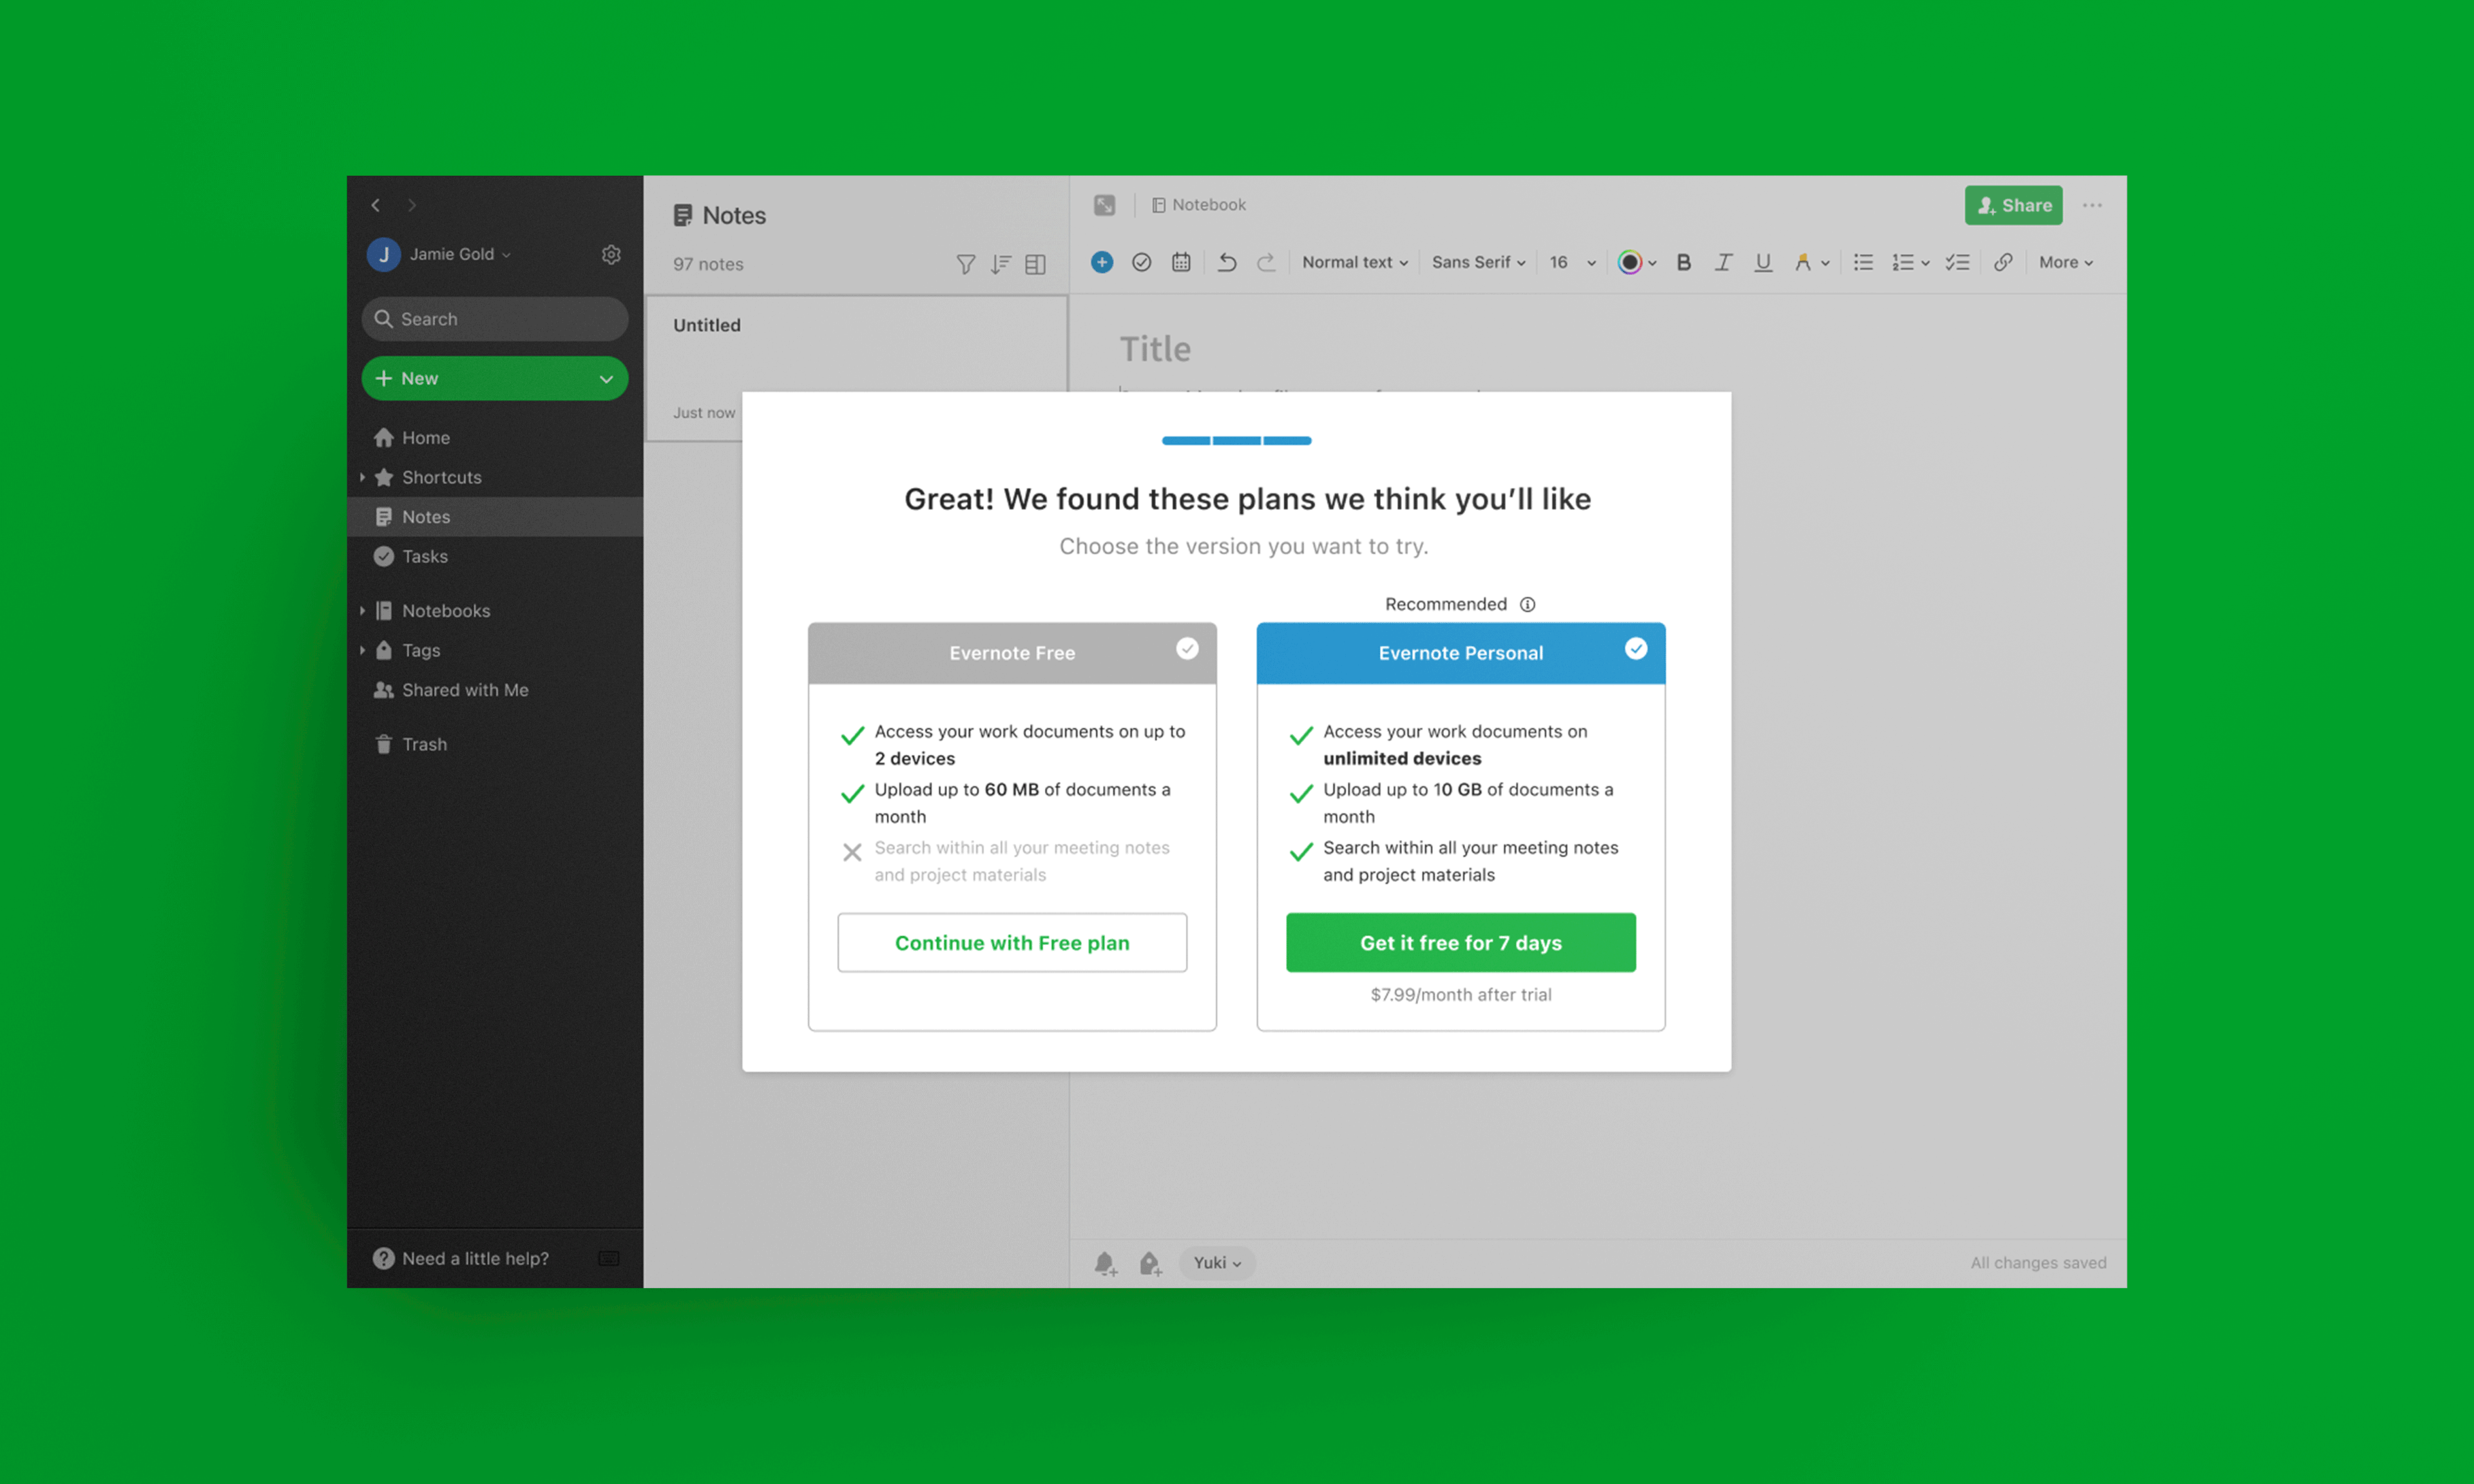Add reminder bell icon
Image resolution: width=2474 pixels, height=1484 pixels.
[1105, 1263]
